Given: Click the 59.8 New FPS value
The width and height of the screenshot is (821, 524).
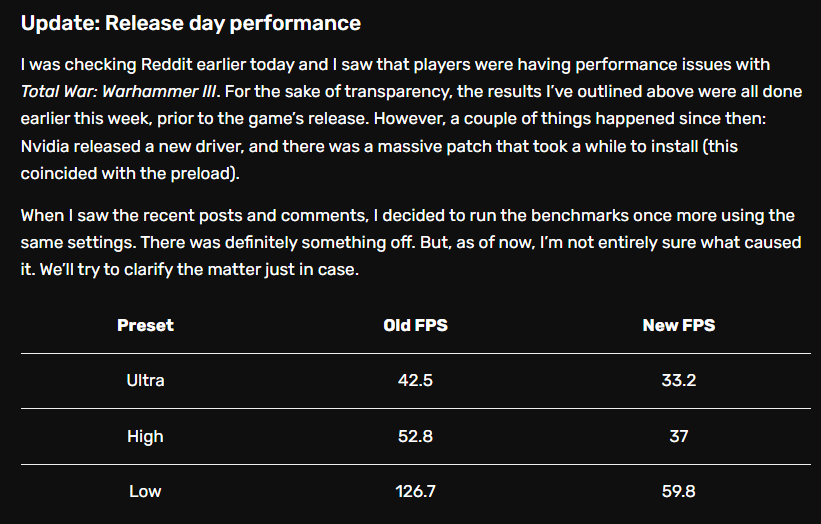Looking at the screenshot, I should point(679,491).
